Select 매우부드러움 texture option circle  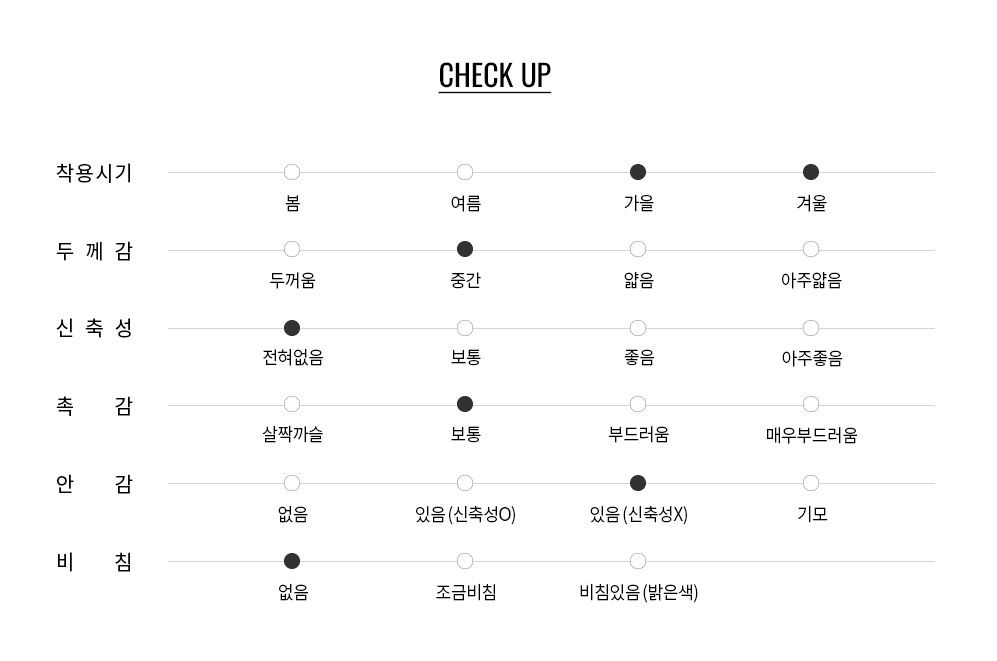coord(811,404)
